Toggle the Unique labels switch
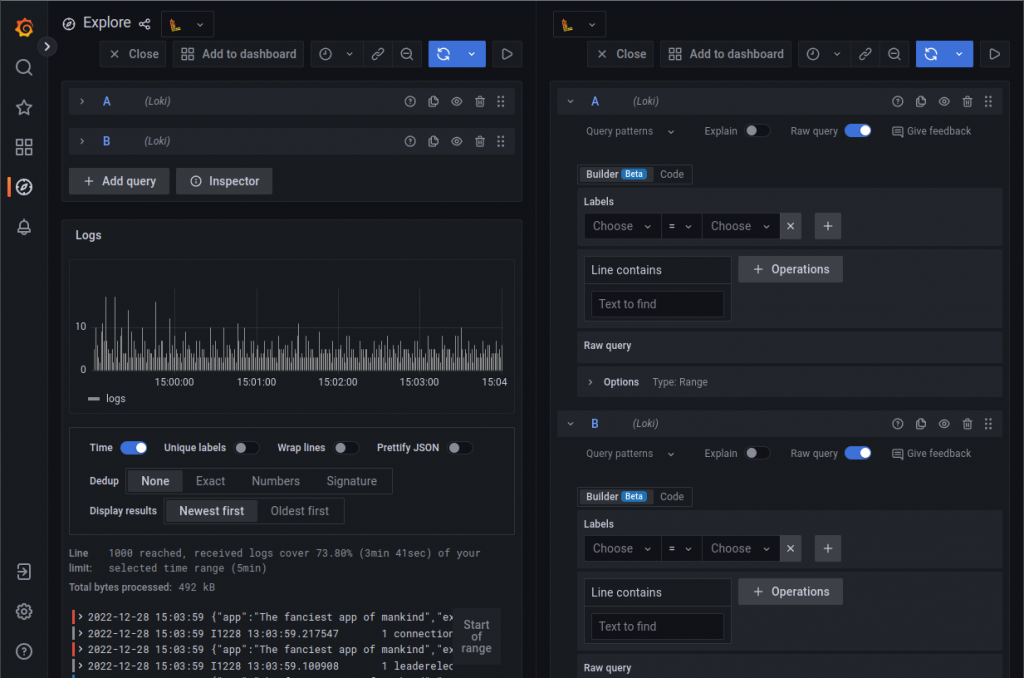Viewport: 1024px width, 678px height. (247, 447)
